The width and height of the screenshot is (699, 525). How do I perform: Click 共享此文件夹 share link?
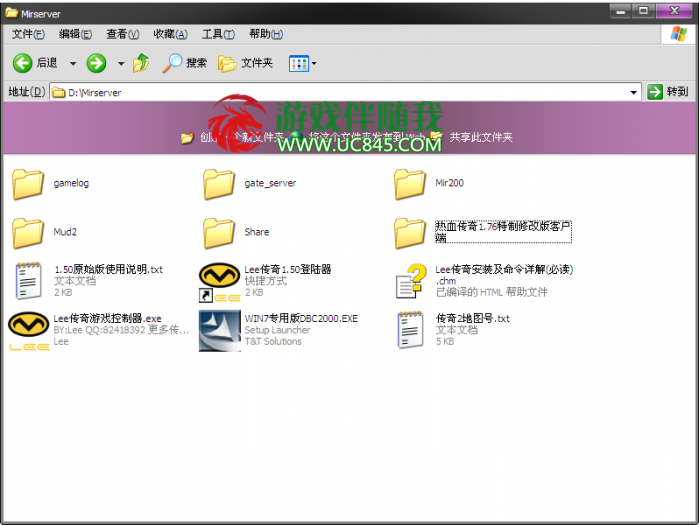[x=481, y=137]
